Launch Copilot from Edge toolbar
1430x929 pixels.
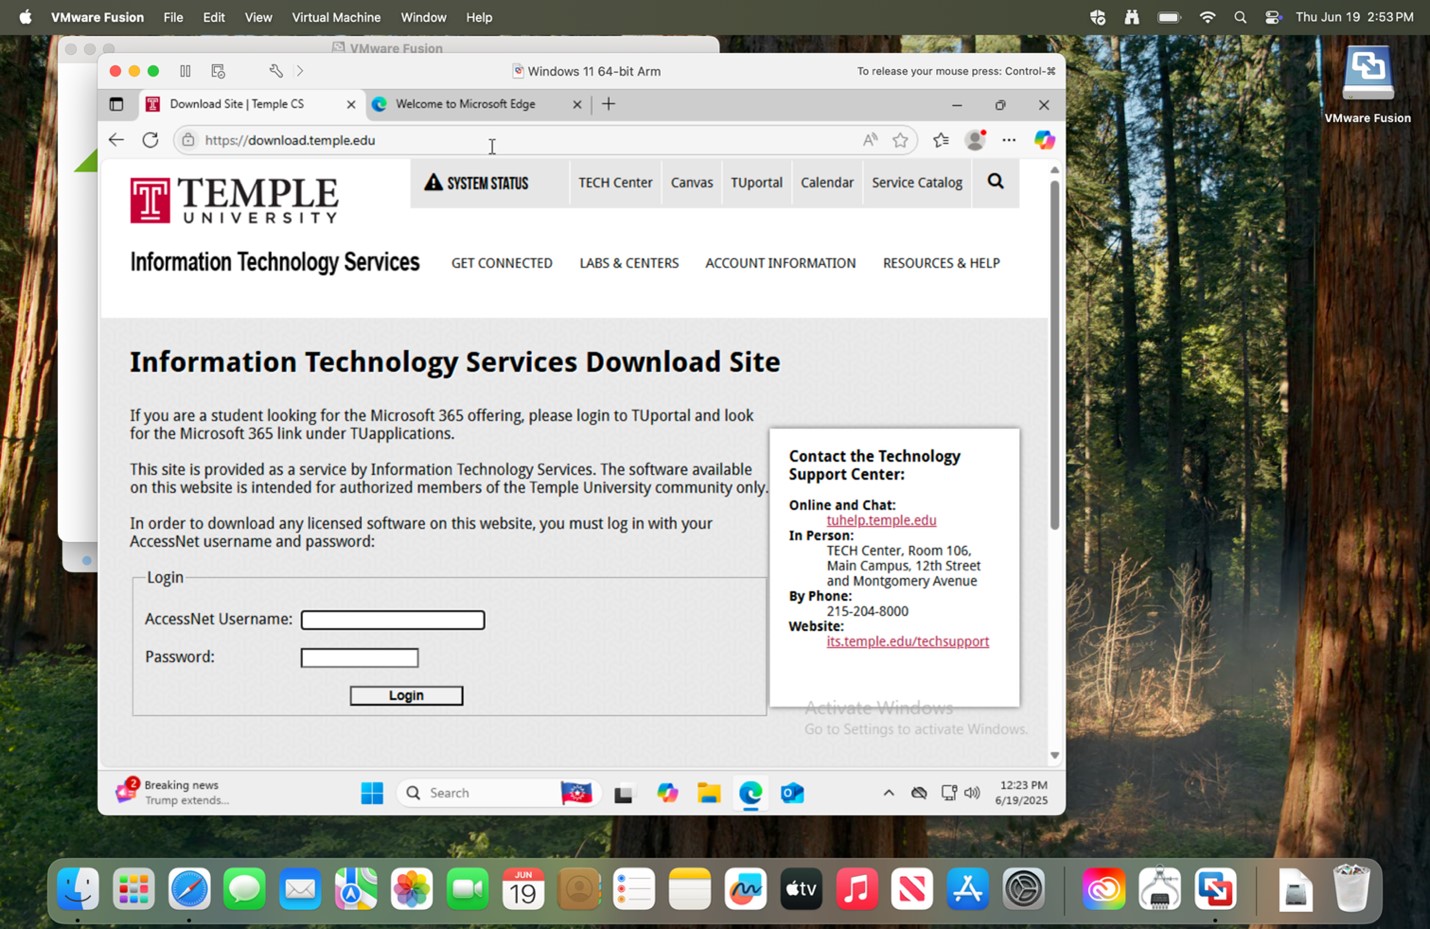[x=1044, y=140]
